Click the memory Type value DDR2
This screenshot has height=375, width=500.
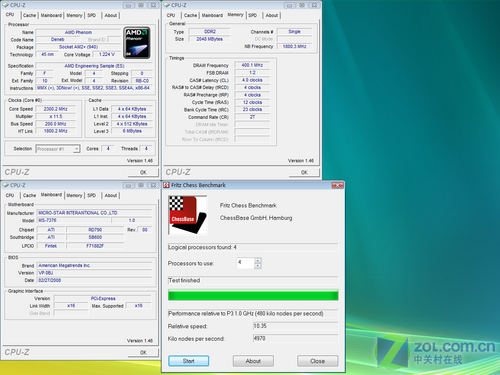click(x=210, y=32)
